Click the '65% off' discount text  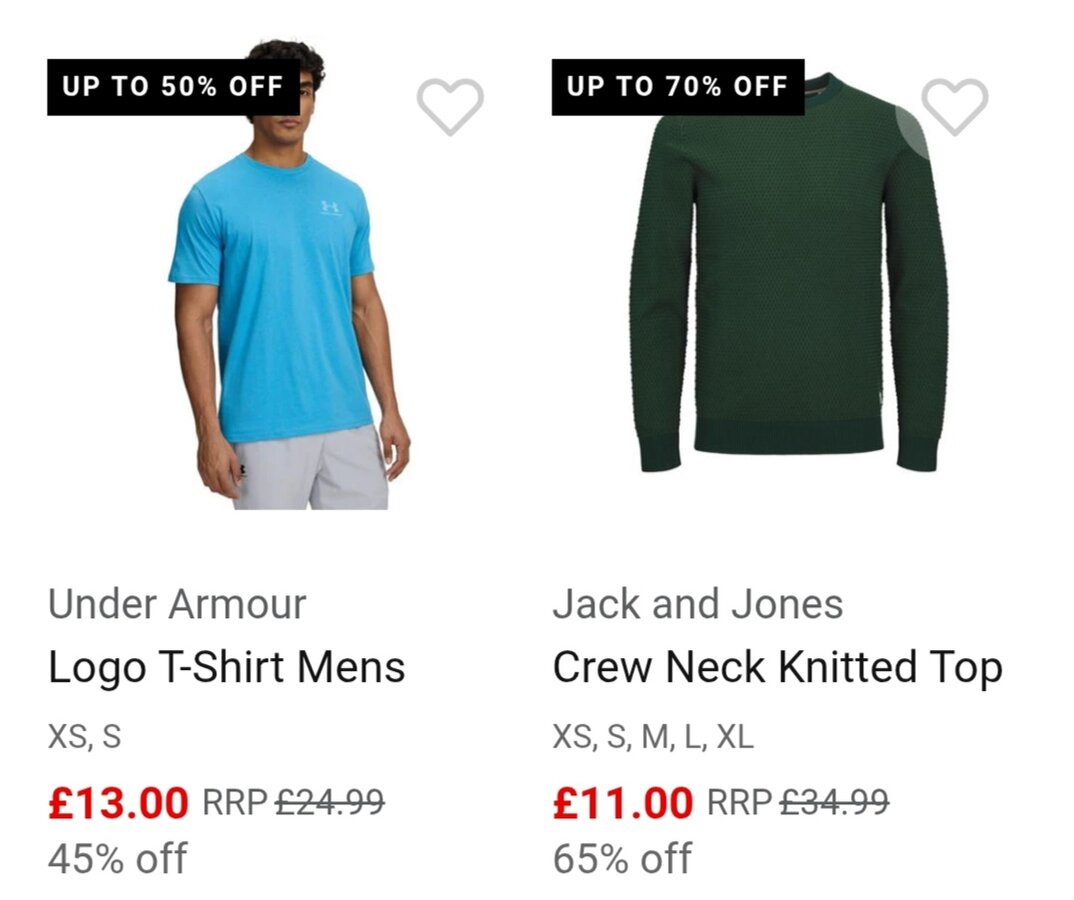[x=621, y=857]
